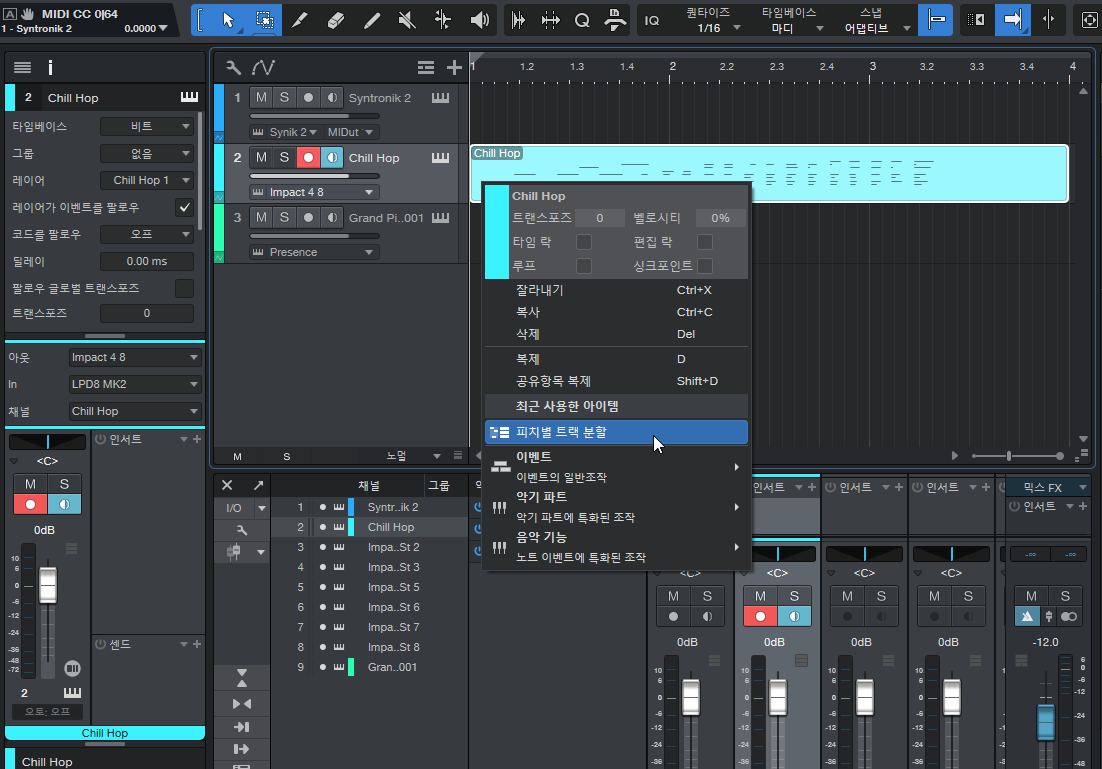This screenshot has width=1102, height=769.
Task: Select the Mute tool
Action: point(407,20)
